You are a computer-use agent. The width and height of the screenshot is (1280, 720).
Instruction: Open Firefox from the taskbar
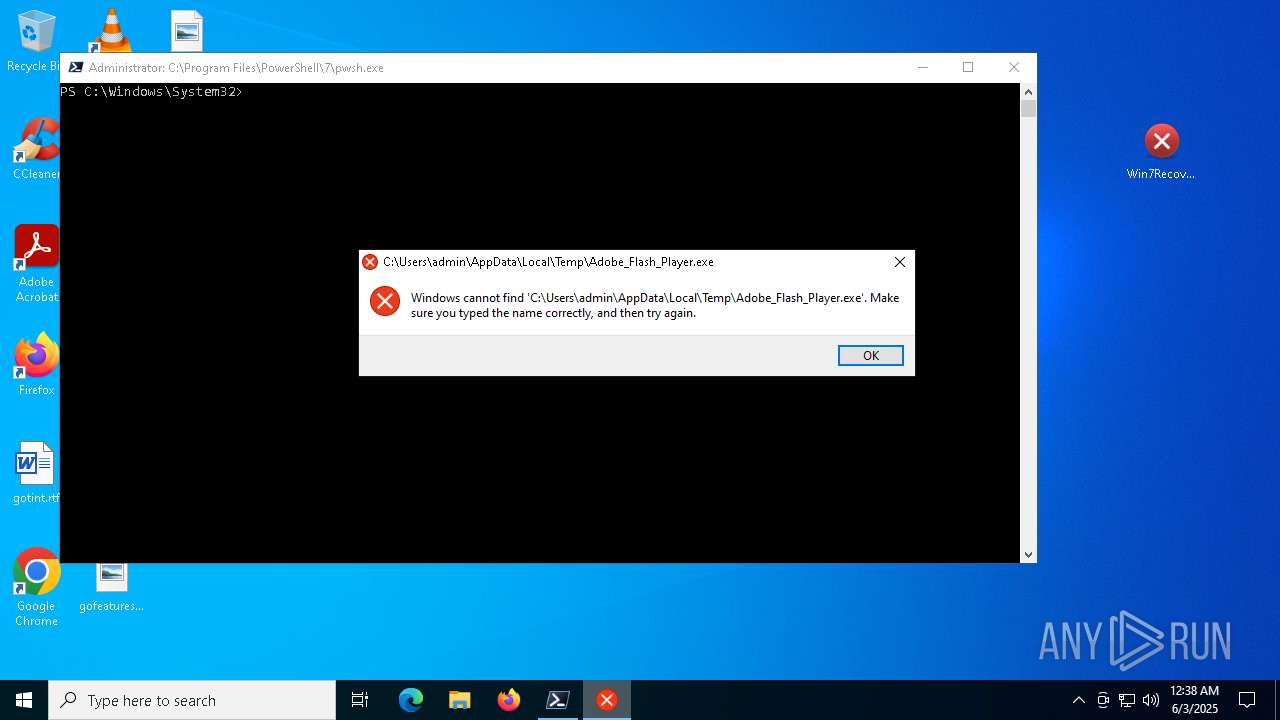[x=508, y=700]
